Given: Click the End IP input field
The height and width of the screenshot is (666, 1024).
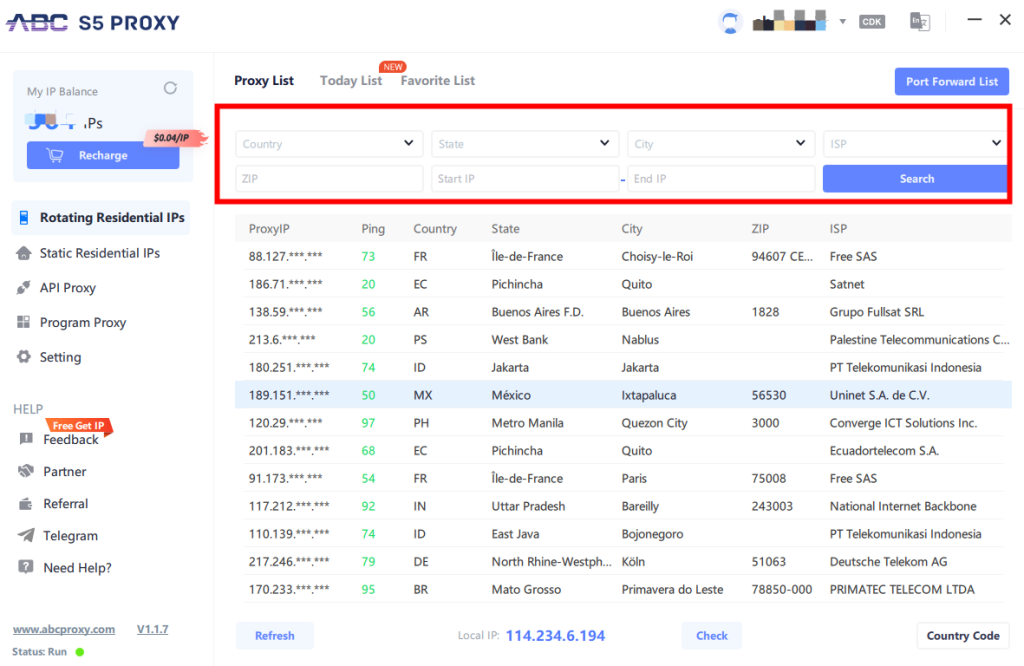Looking at the screenshot, I should 721,178.
